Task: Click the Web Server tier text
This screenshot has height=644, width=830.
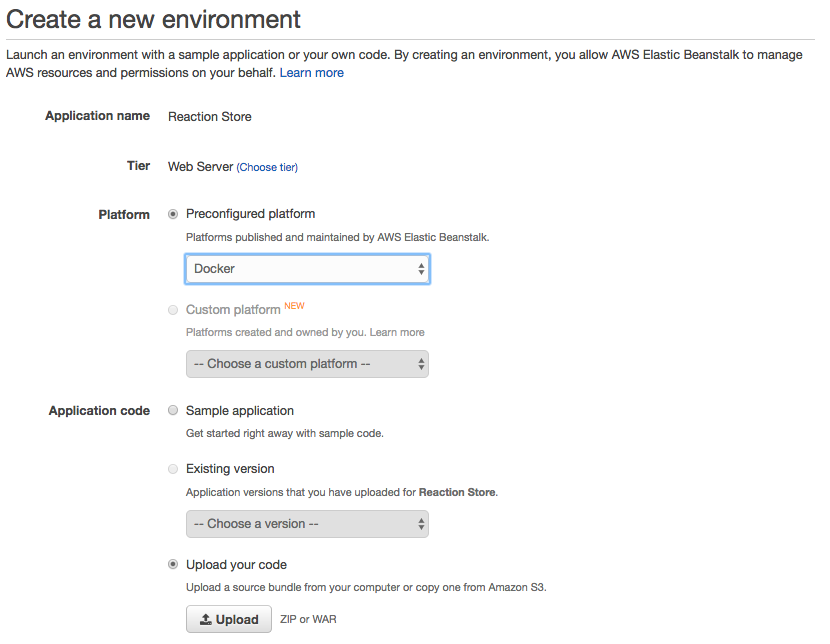Action: point(200,167)
